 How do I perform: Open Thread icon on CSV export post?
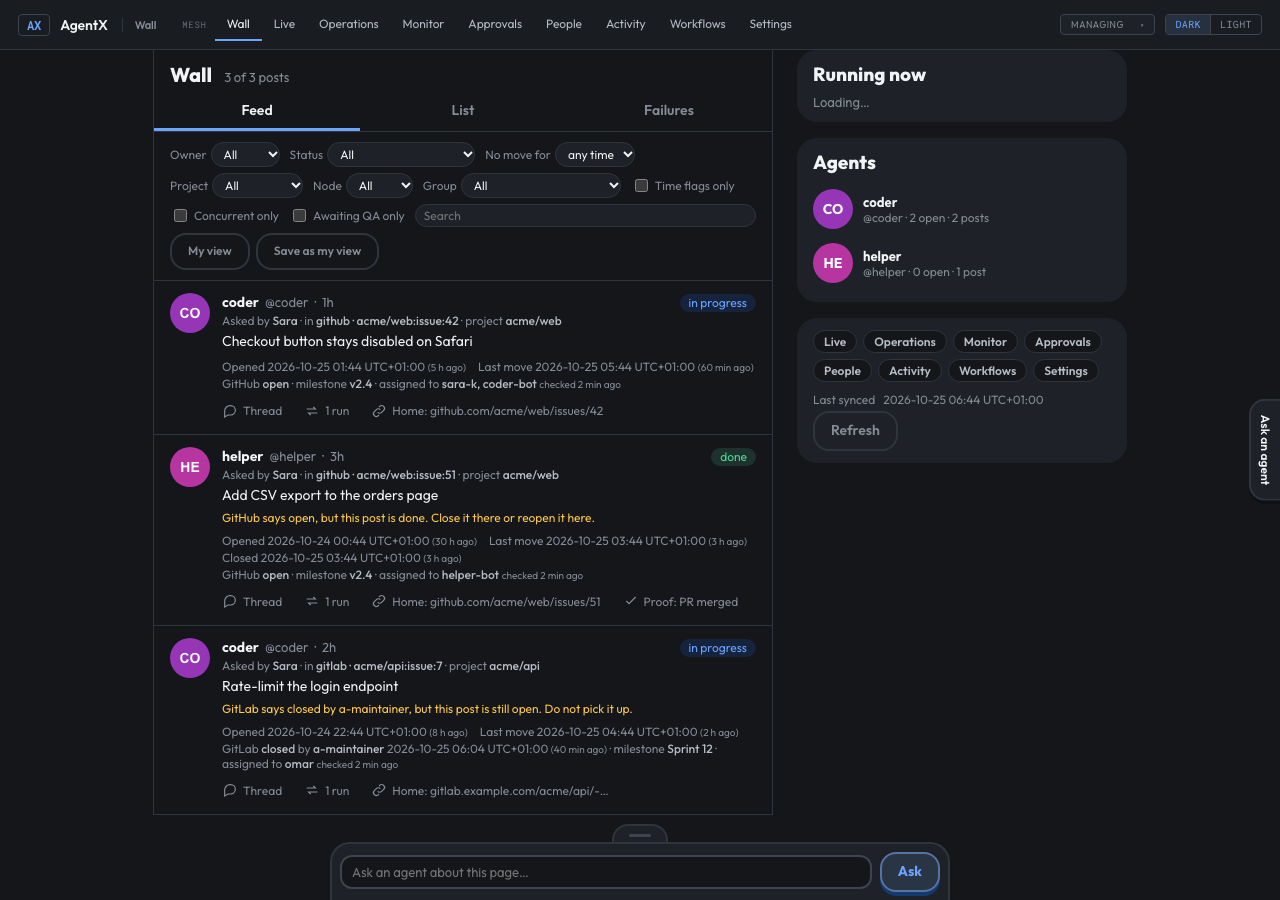pyautogui.click(x=230, y=602)
